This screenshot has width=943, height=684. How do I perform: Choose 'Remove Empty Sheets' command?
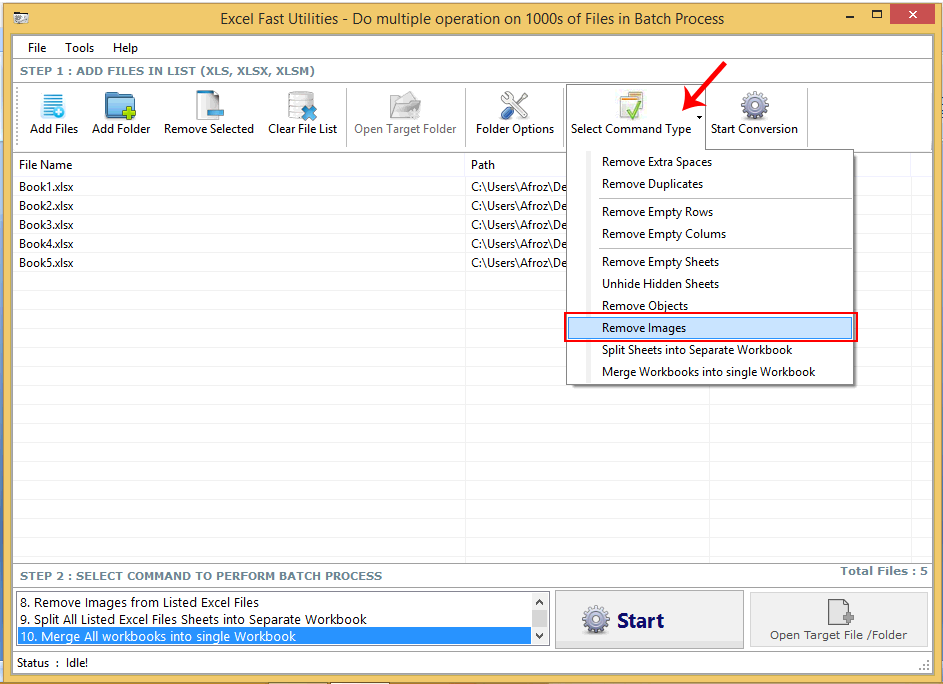point(660,261)
